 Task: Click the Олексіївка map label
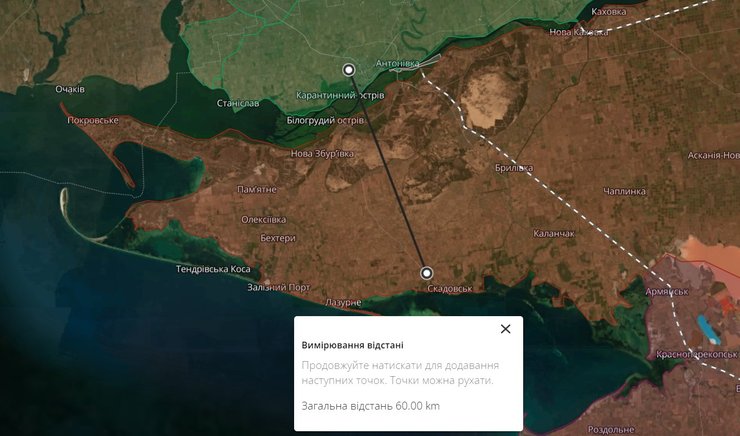(264, 219)
